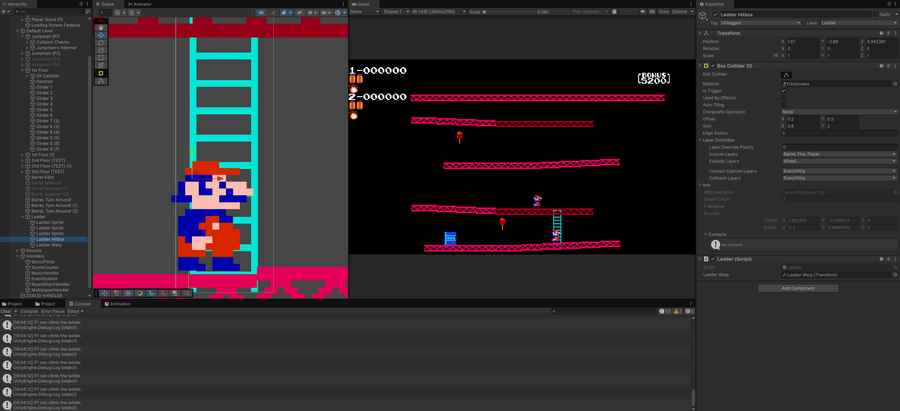This screenshot has height=411, width=900.
Task: Switch to the Animation tab
Action: (118, 304)
